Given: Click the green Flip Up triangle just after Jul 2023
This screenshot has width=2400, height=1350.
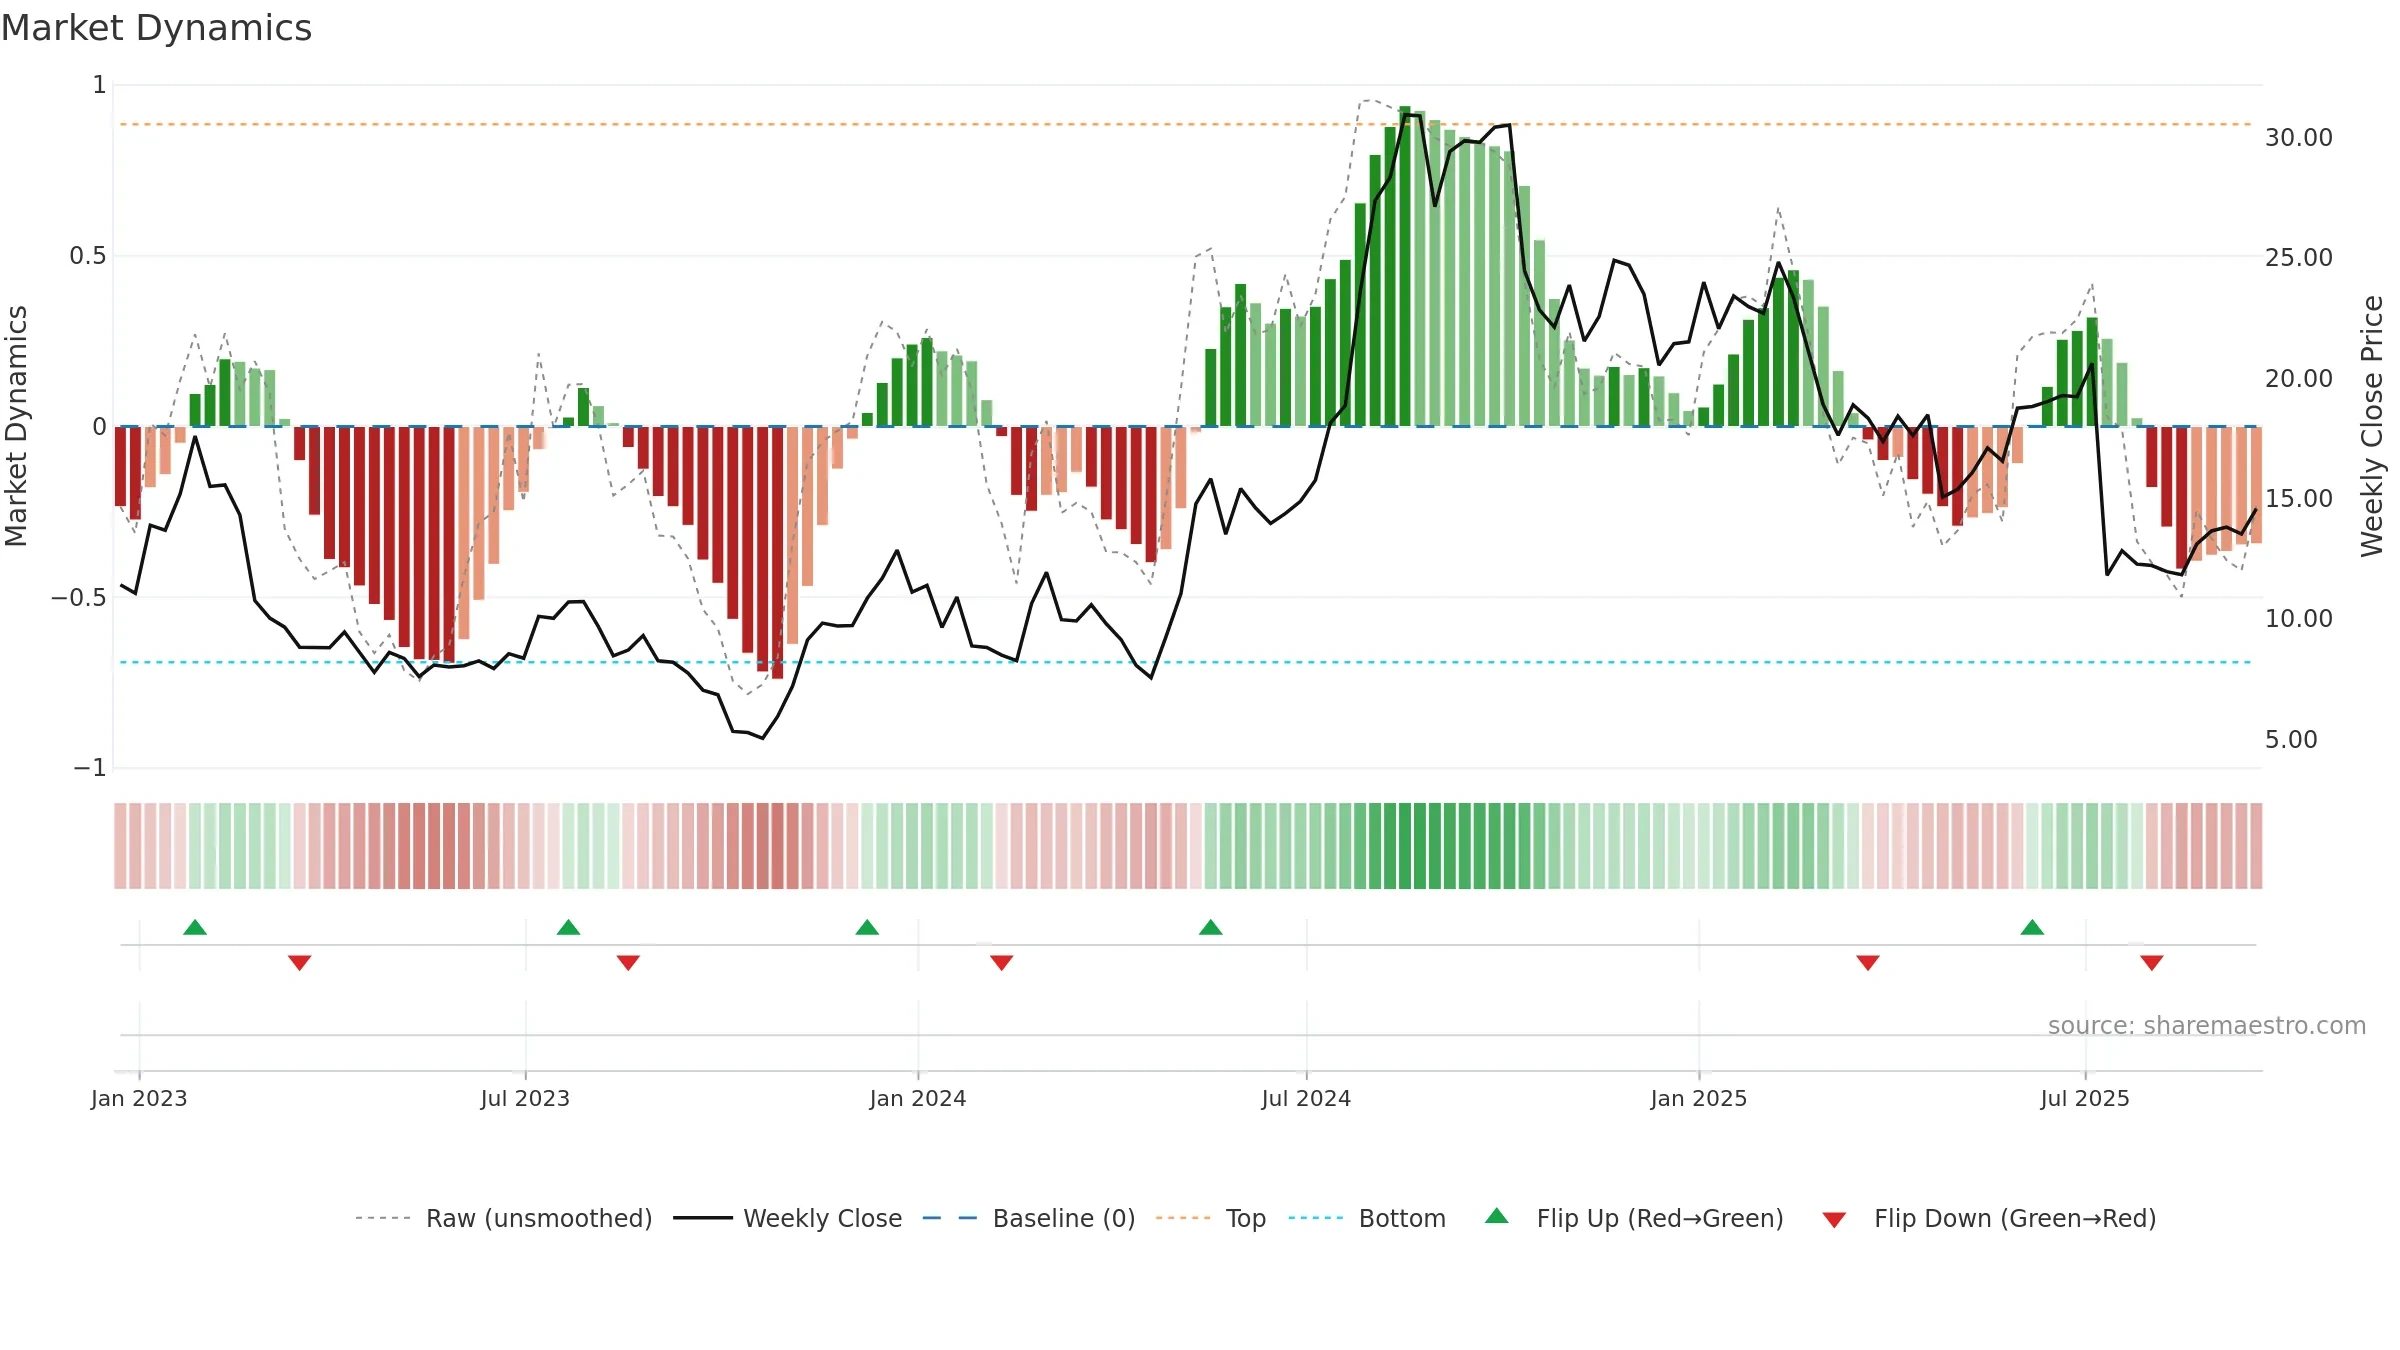Looking at the screenshot, I should pos(568,928).
